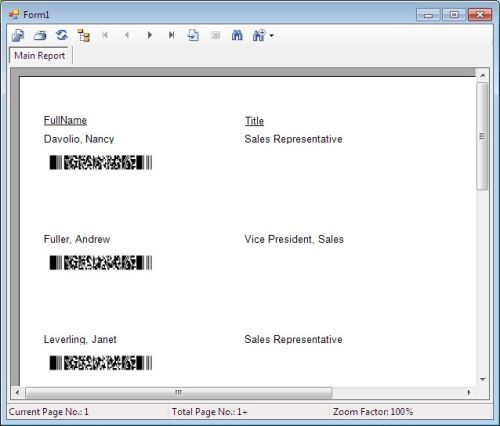Viewport: 500px width, 426px height.
Task: Select the Main Report tab
Action: coord(40,55)
